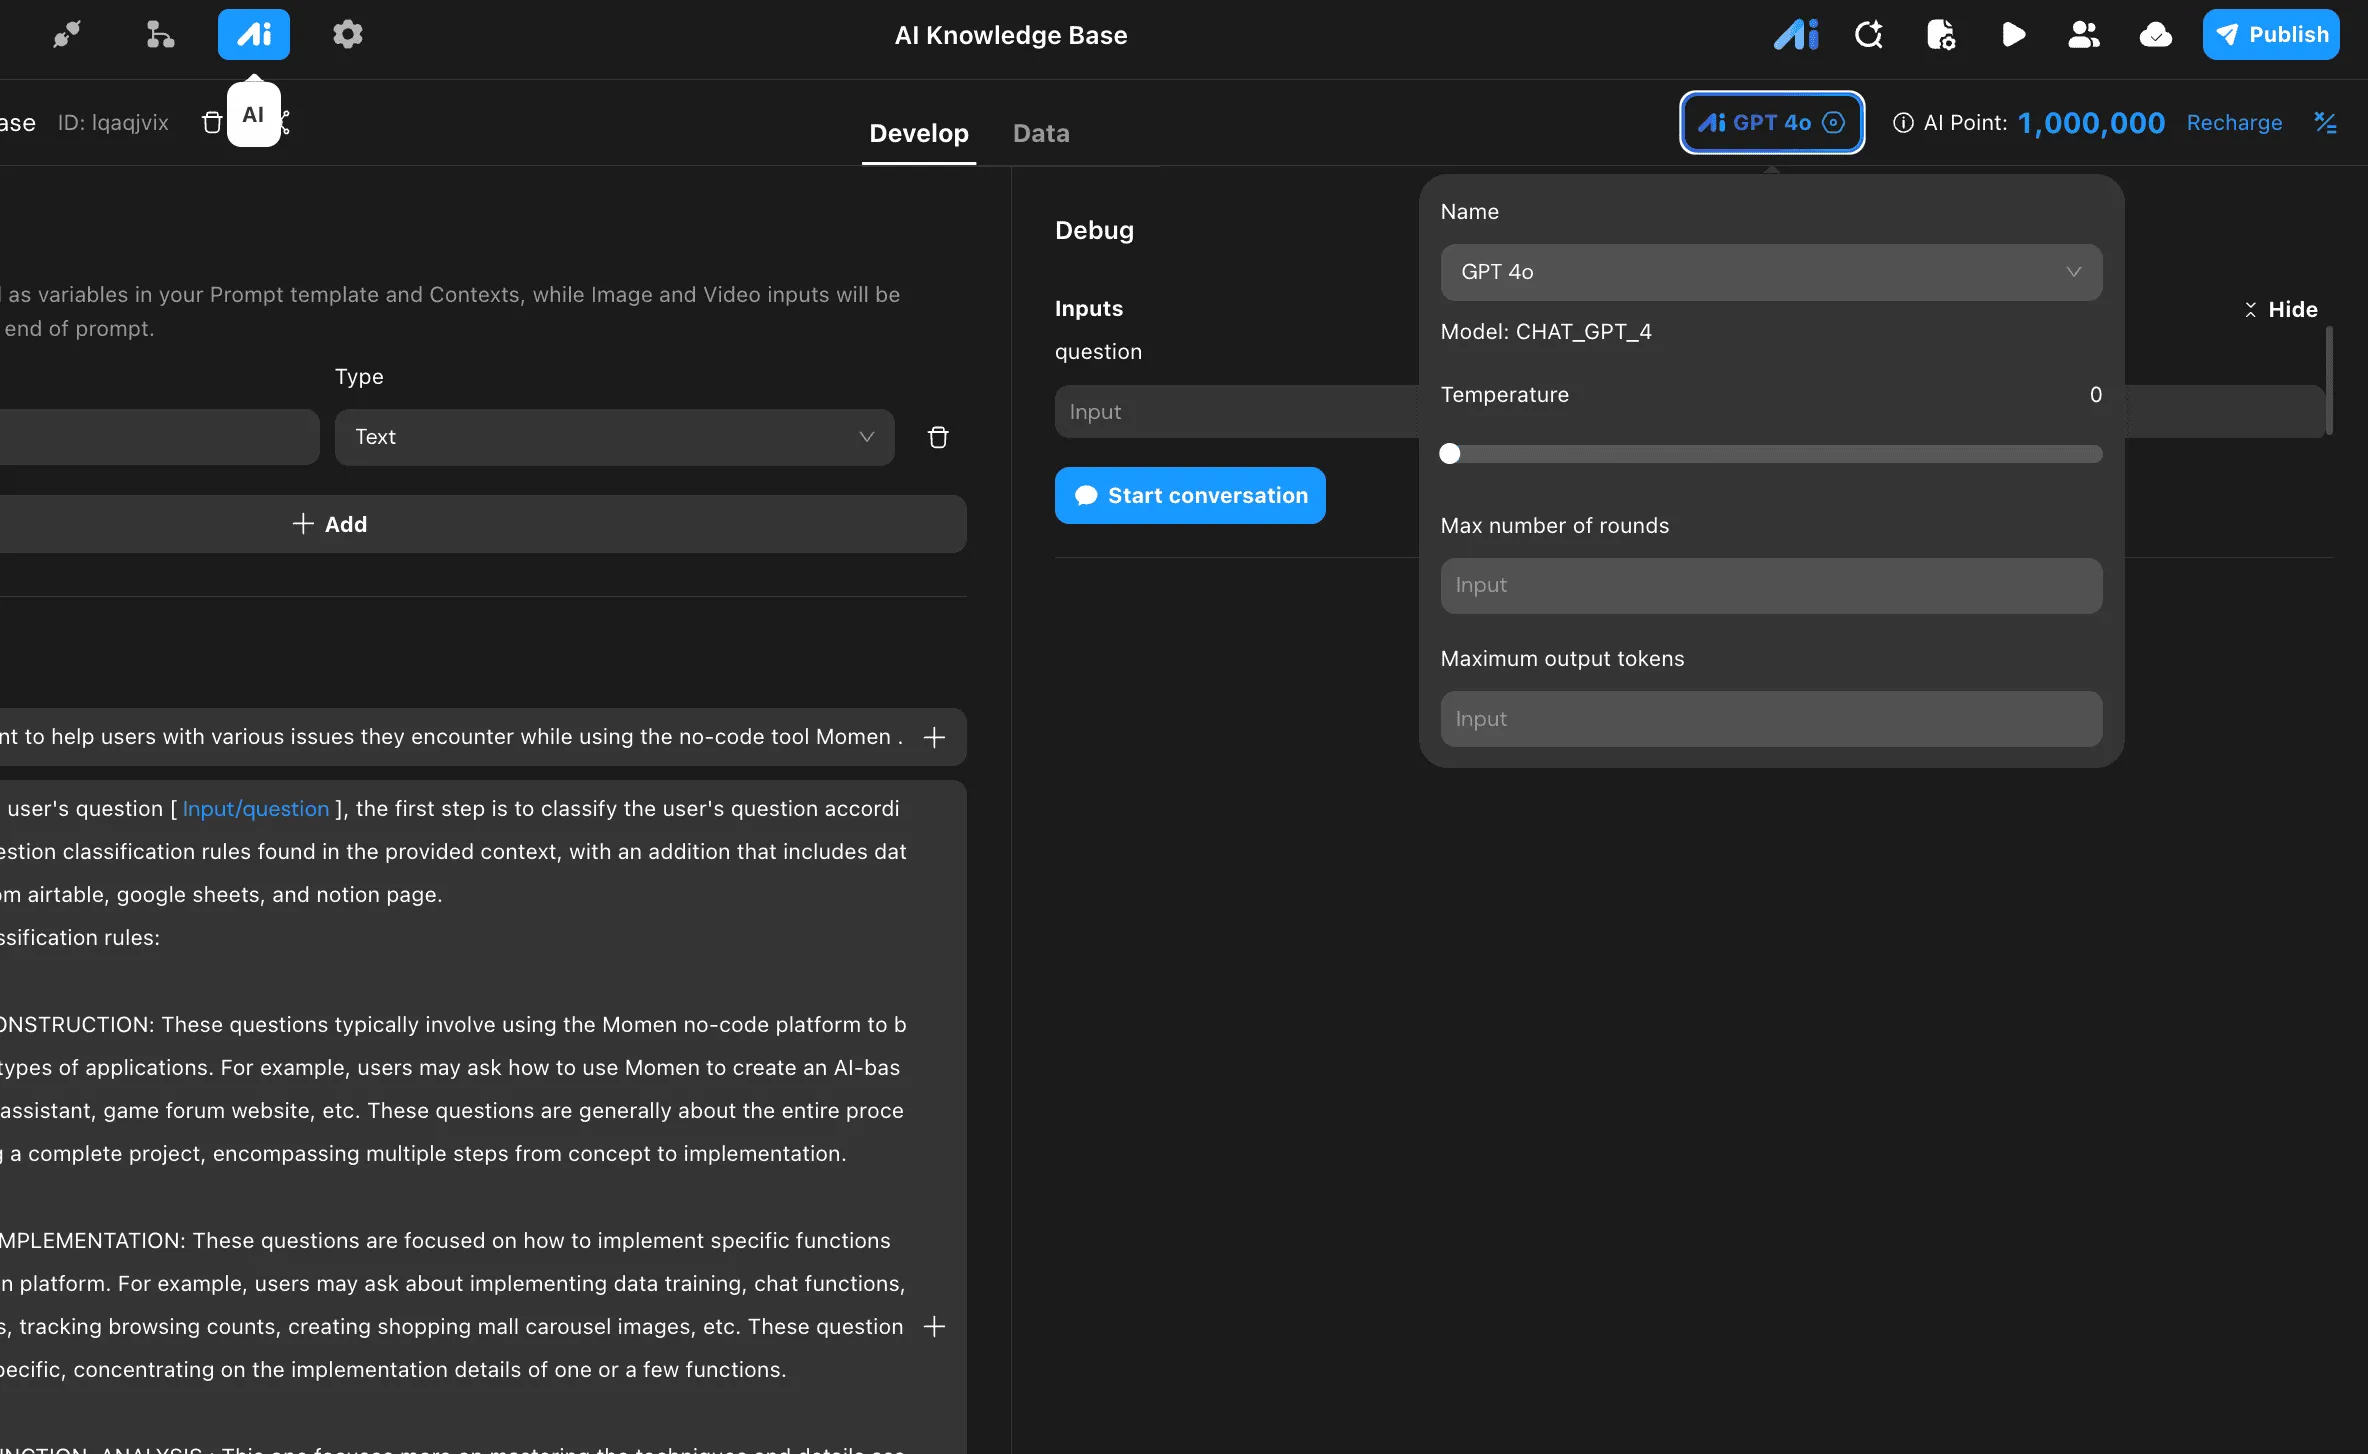Click the info icon next to AI Point
The height and width of the screenshot is (1454, 2368).
[x=1903, y=122]
